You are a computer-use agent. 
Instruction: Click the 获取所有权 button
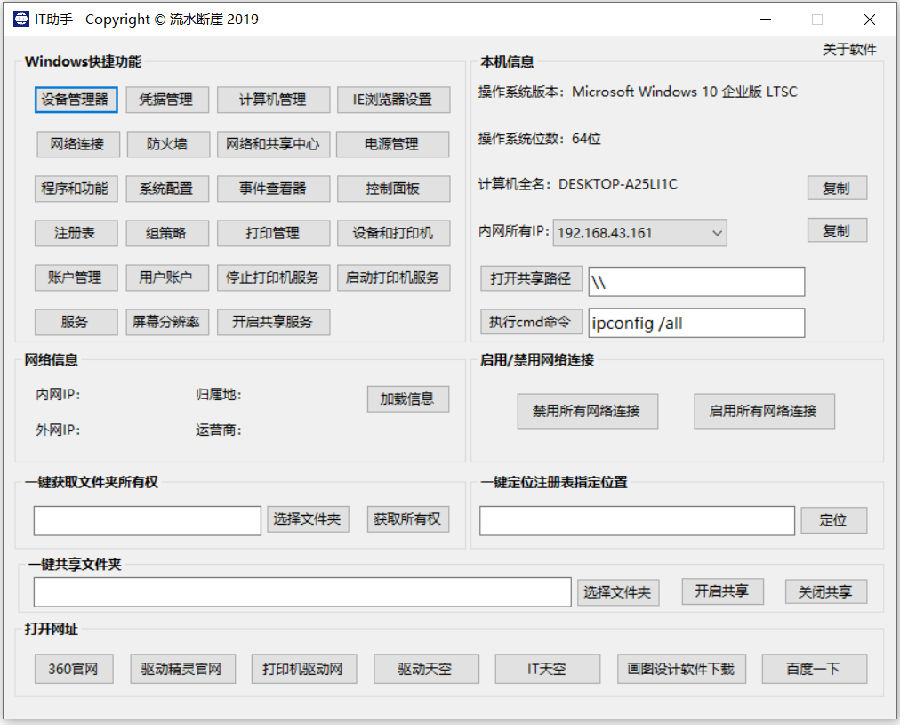[407, 520]
